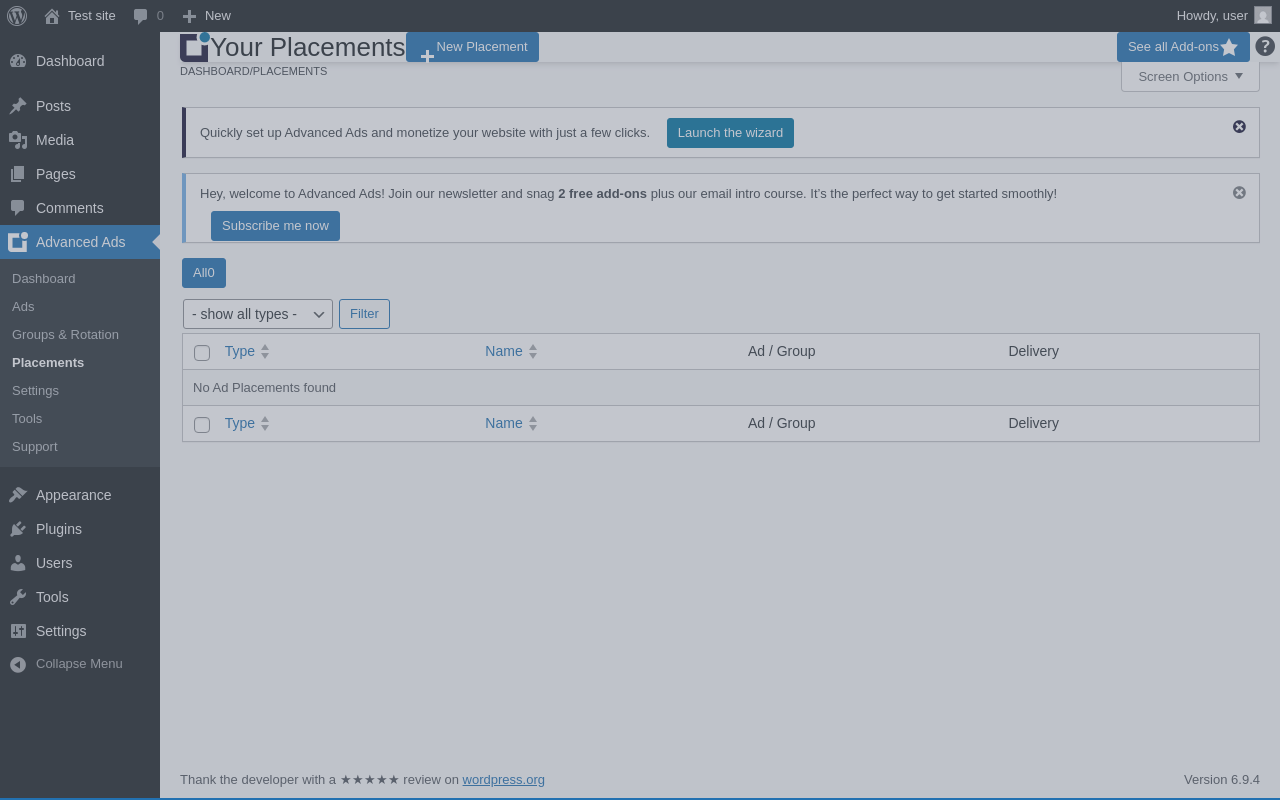The width and height of the screenshot is (1280, 800).
Task: Click the Version 6.9.4 footer text
Action: point(1222,780)
